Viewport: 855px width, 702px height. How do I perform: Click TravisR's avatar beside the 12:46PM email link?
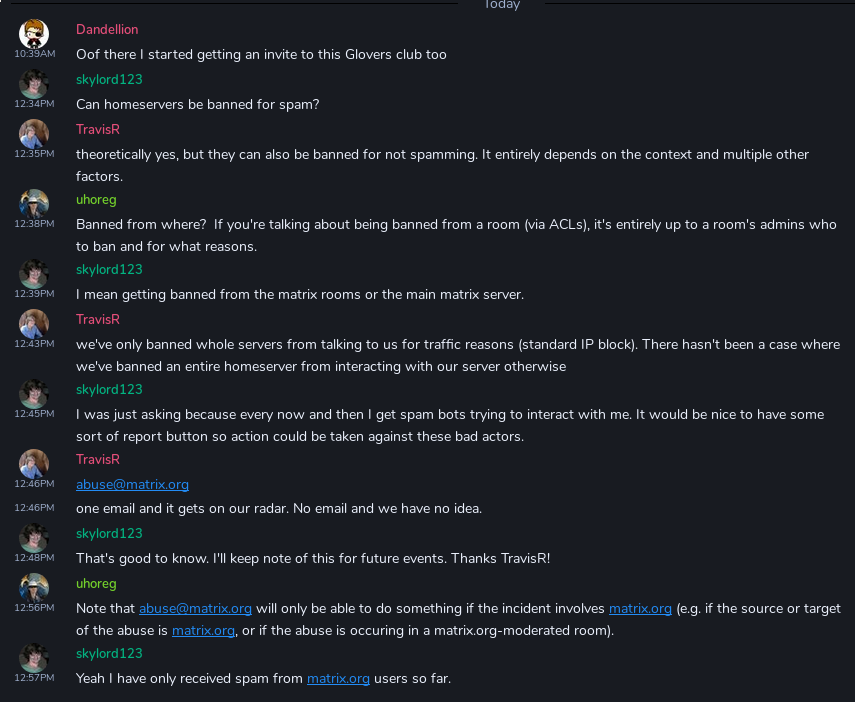34,463
